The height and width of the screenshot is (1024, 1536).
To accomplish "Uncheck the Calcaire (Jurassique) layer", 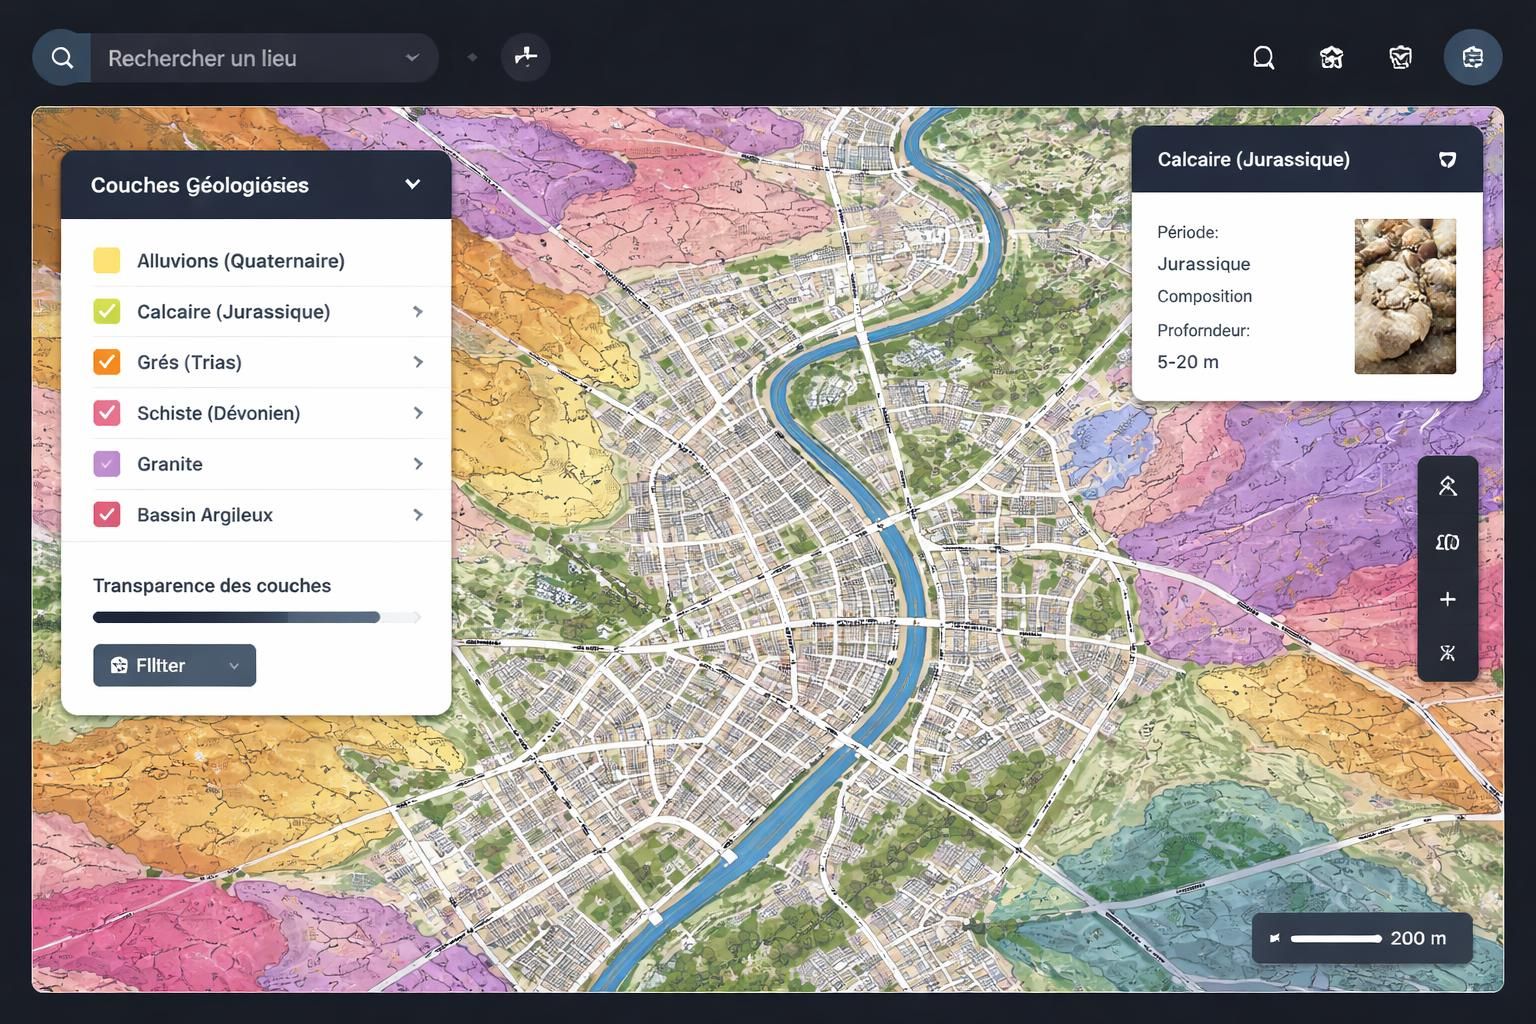I will 107,310.
